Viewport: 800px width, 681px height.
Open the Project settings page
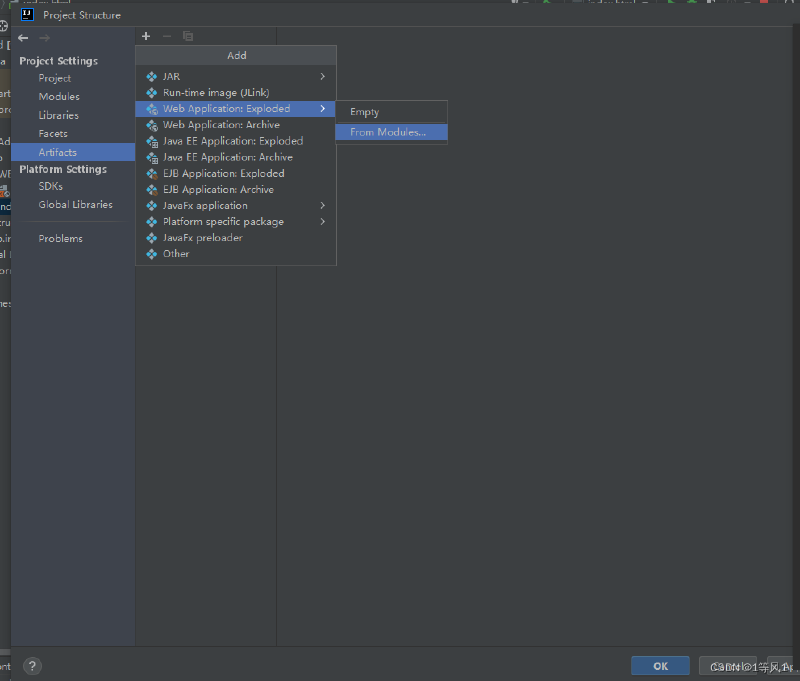(x=55, y=79)
